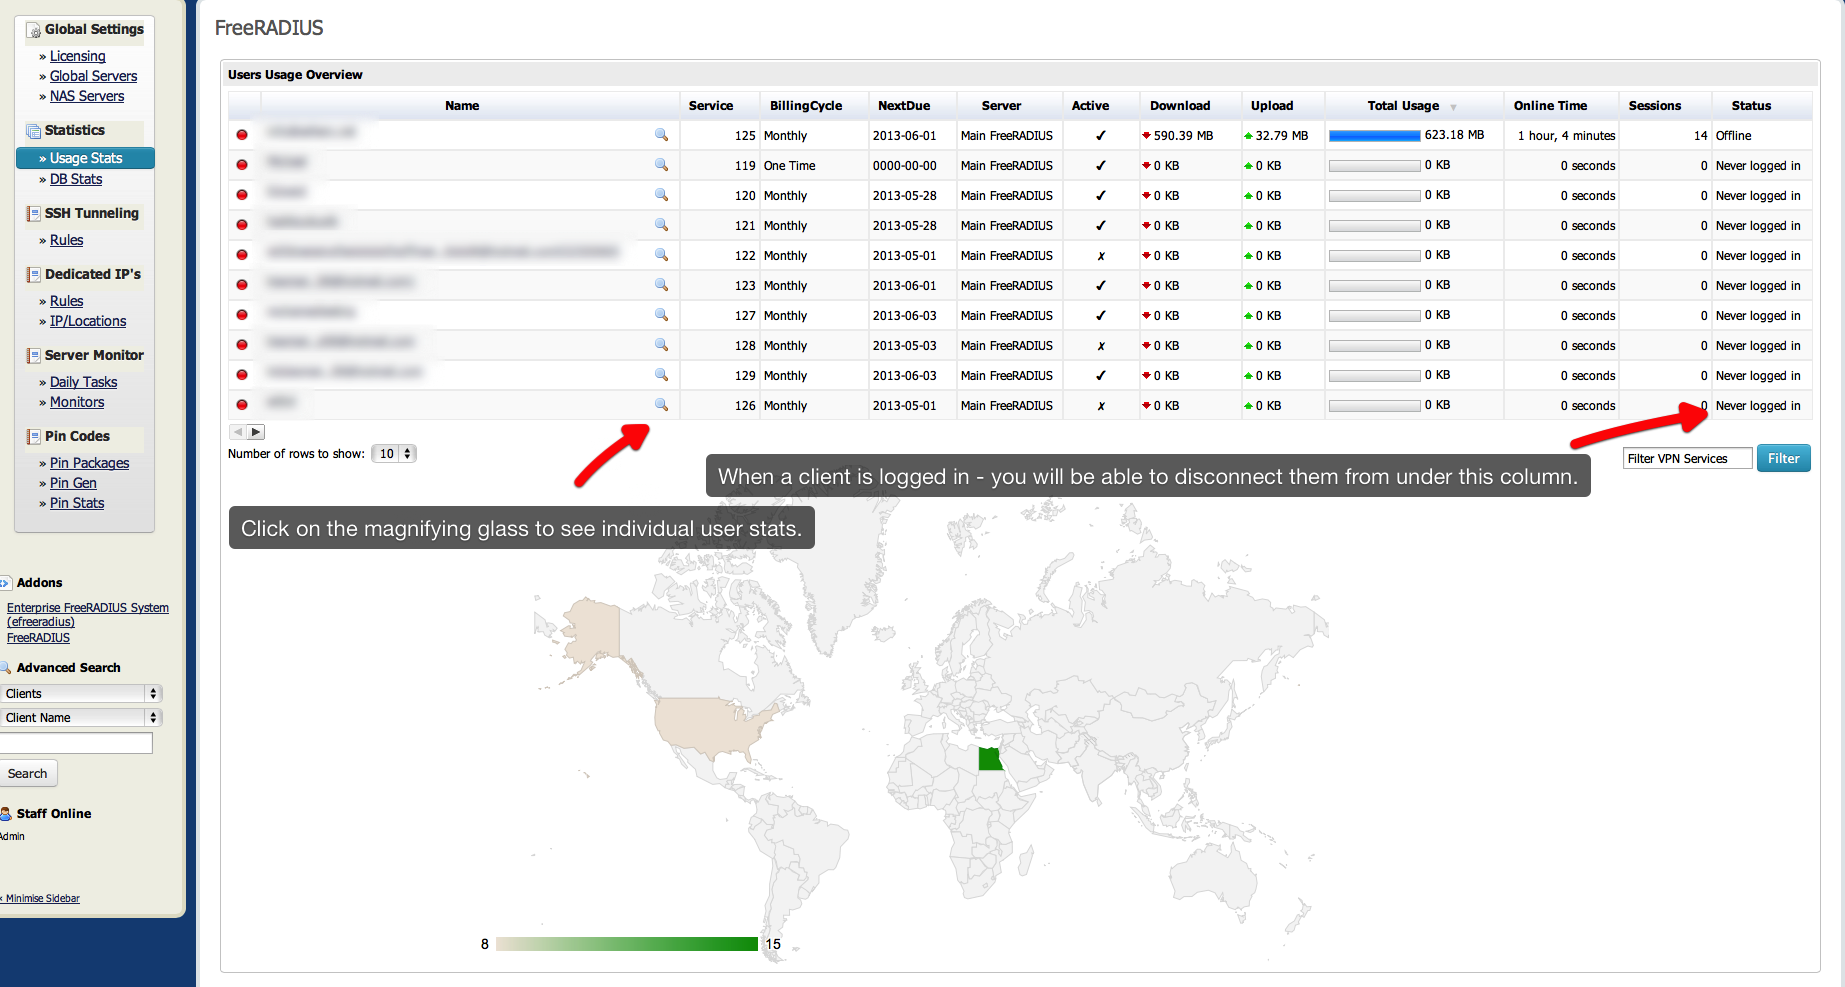This screenshot has height=987, width=1845.
Task: Sort table by Status column header
Action: pyautogui.click(x=1751, y=106)
